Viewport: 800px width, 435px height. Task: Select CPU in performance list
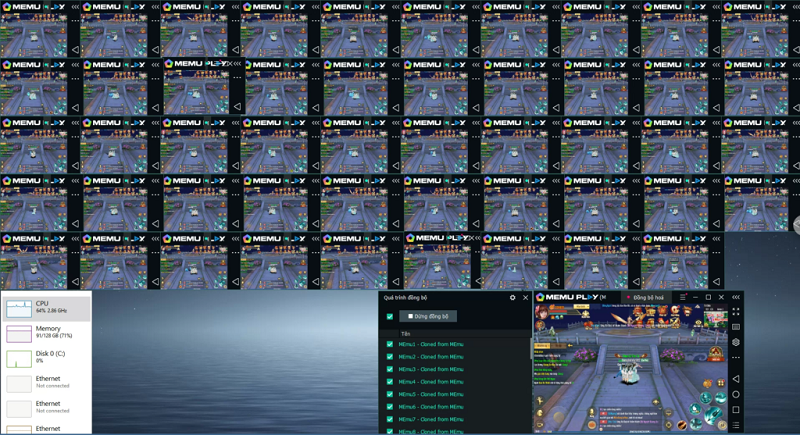coord(46,308)
